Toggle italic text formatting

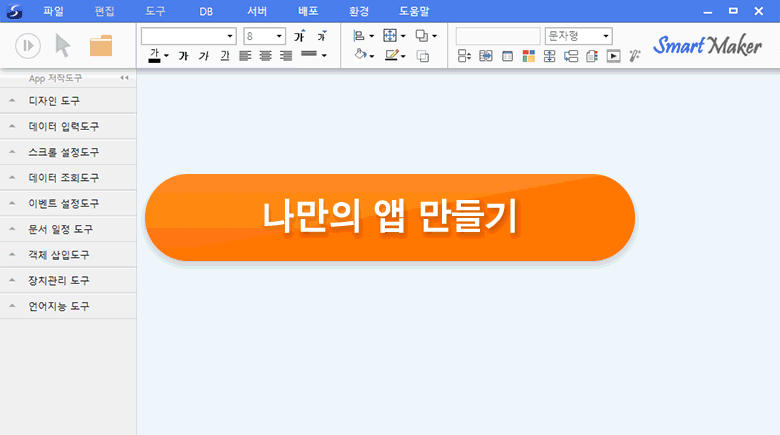point(203,56)
